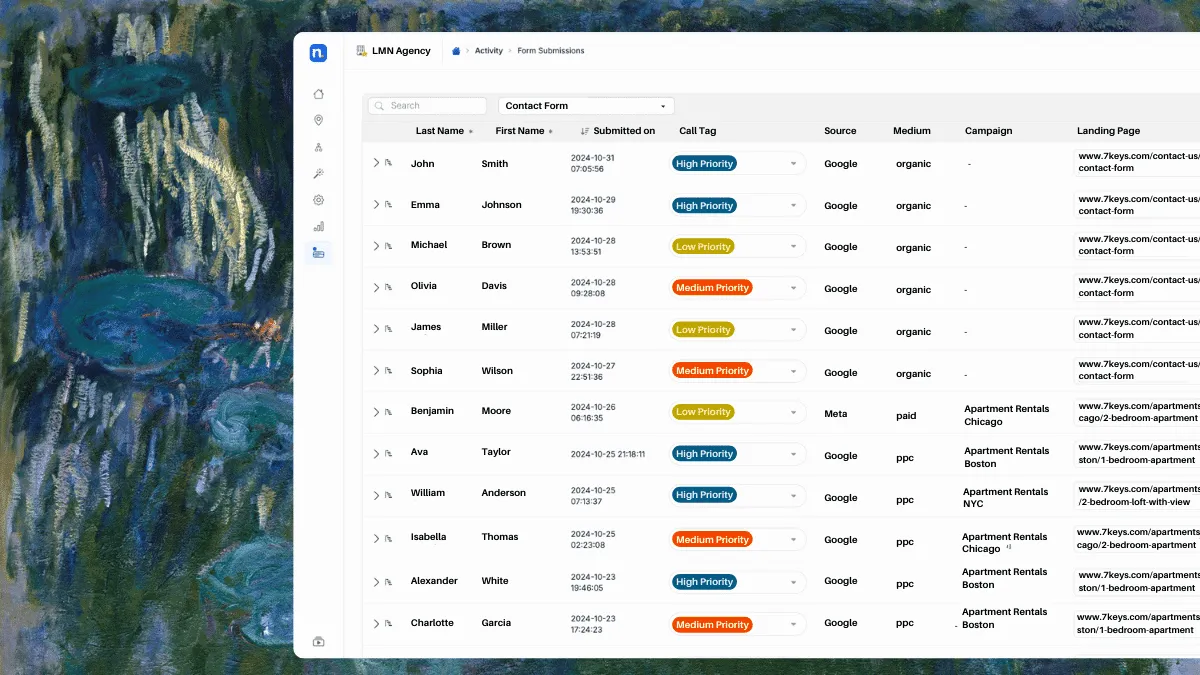Click the Medium column header
The width and height of the screenshot is (1200, 675).
coord(912,131)
